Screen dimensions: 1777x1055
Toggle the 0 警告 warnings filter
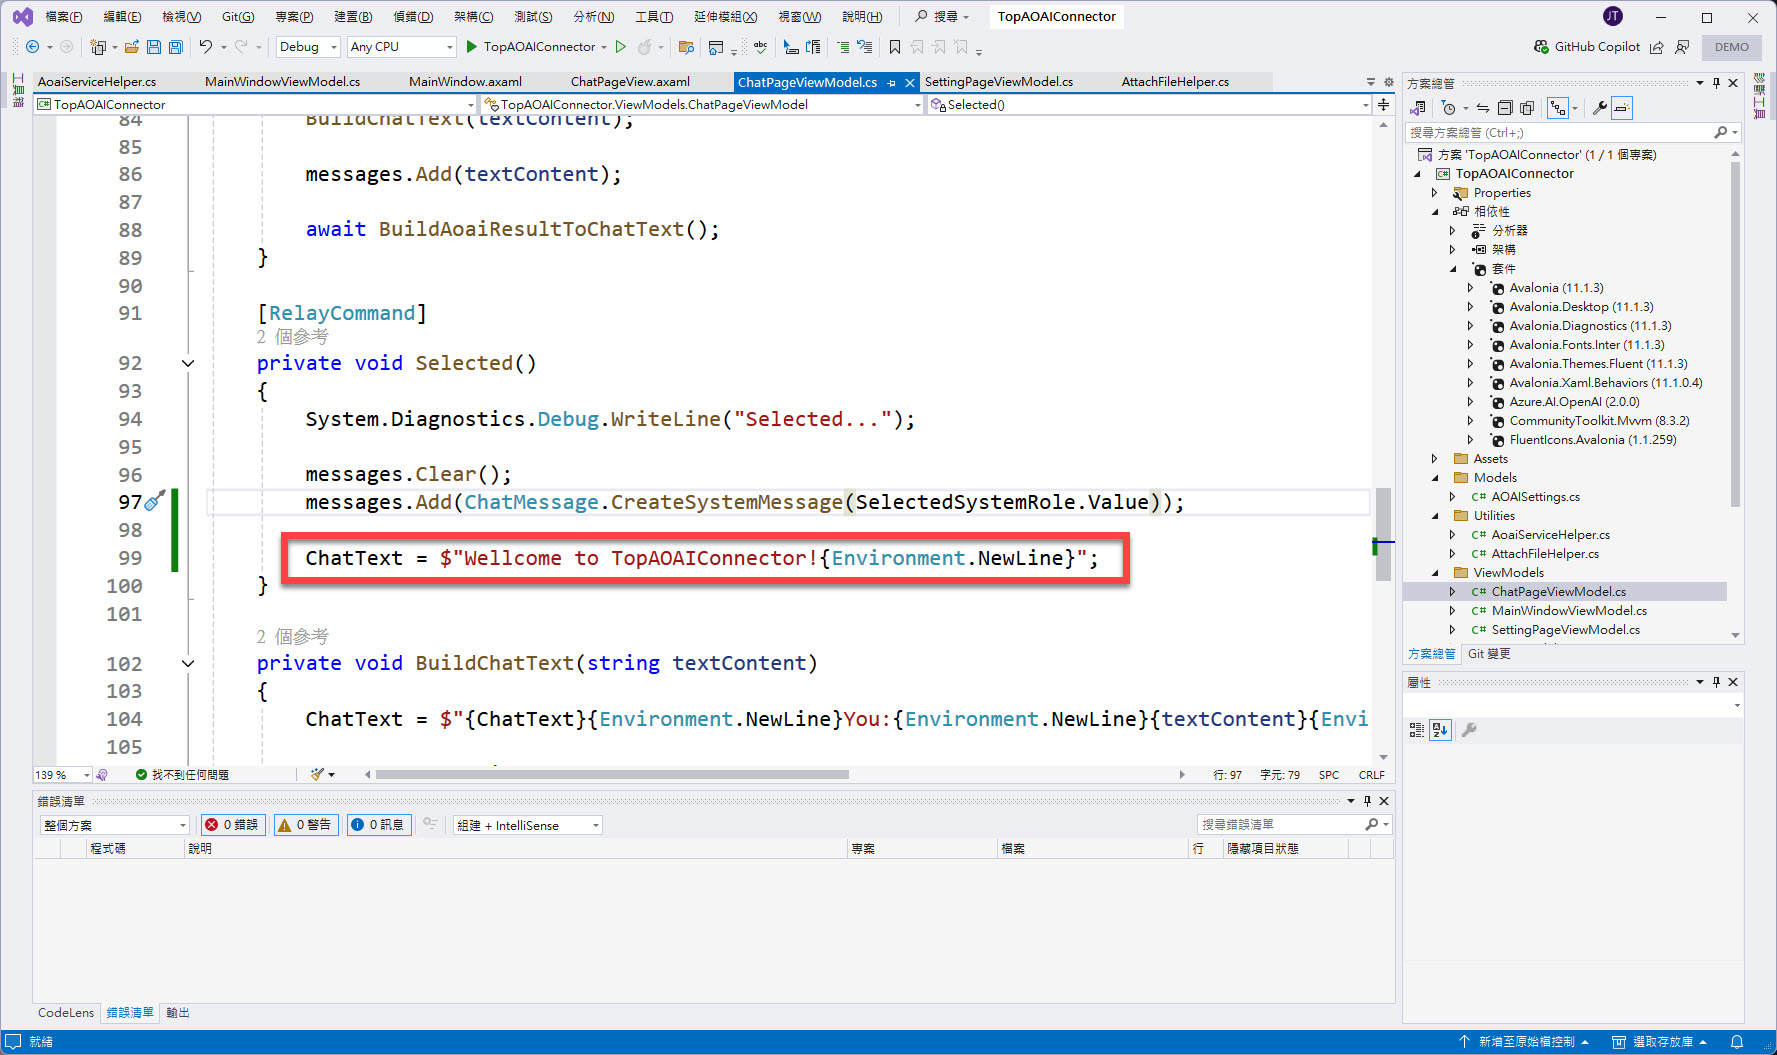coord(305,825)
